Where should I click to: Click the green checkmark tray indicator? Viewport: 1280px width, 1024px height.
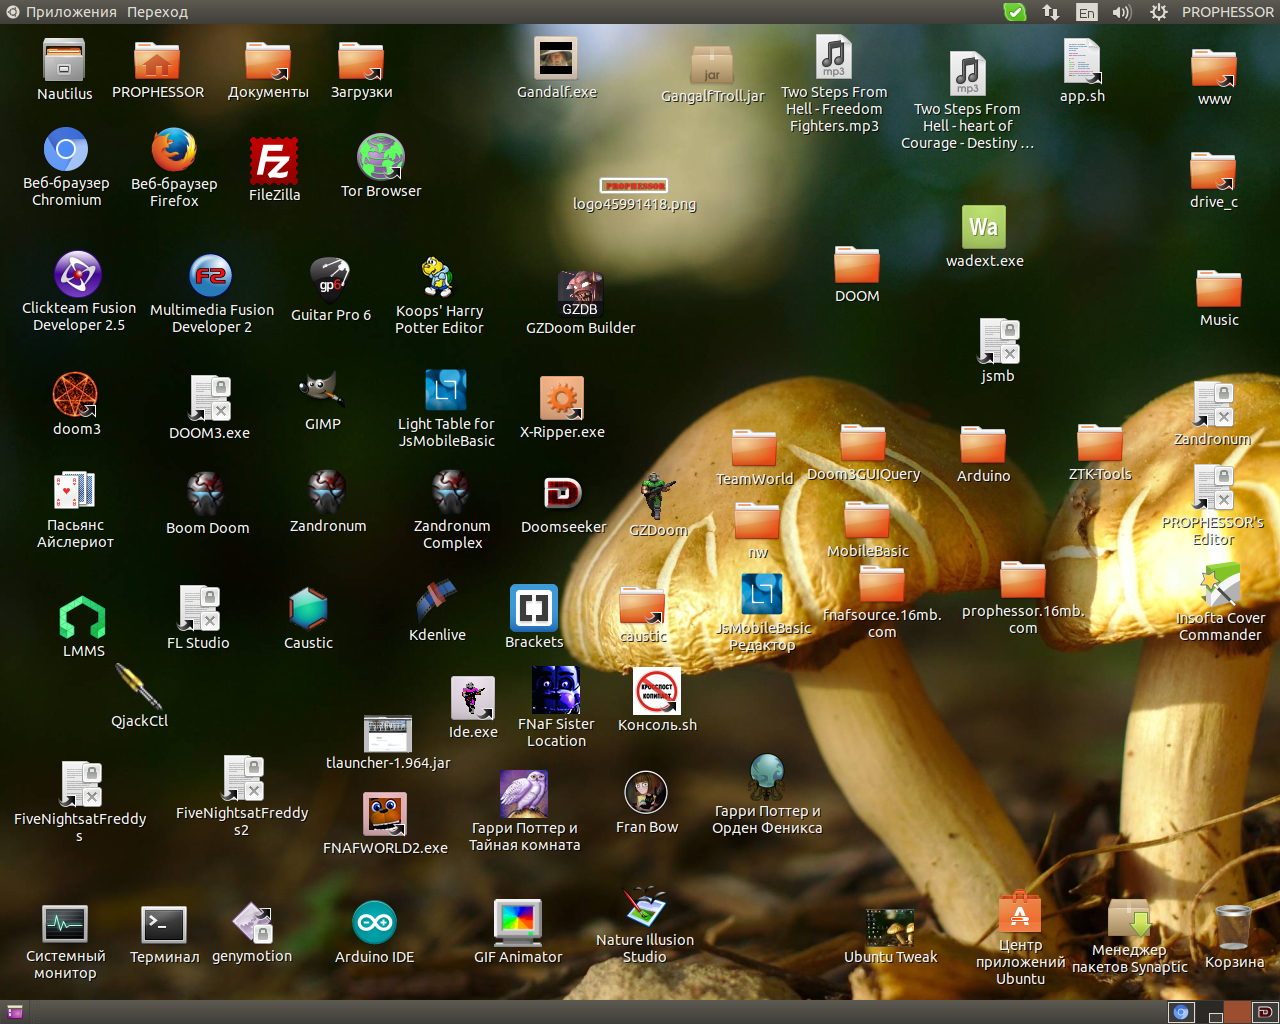pyautogui.click(x=1015, y=12)
